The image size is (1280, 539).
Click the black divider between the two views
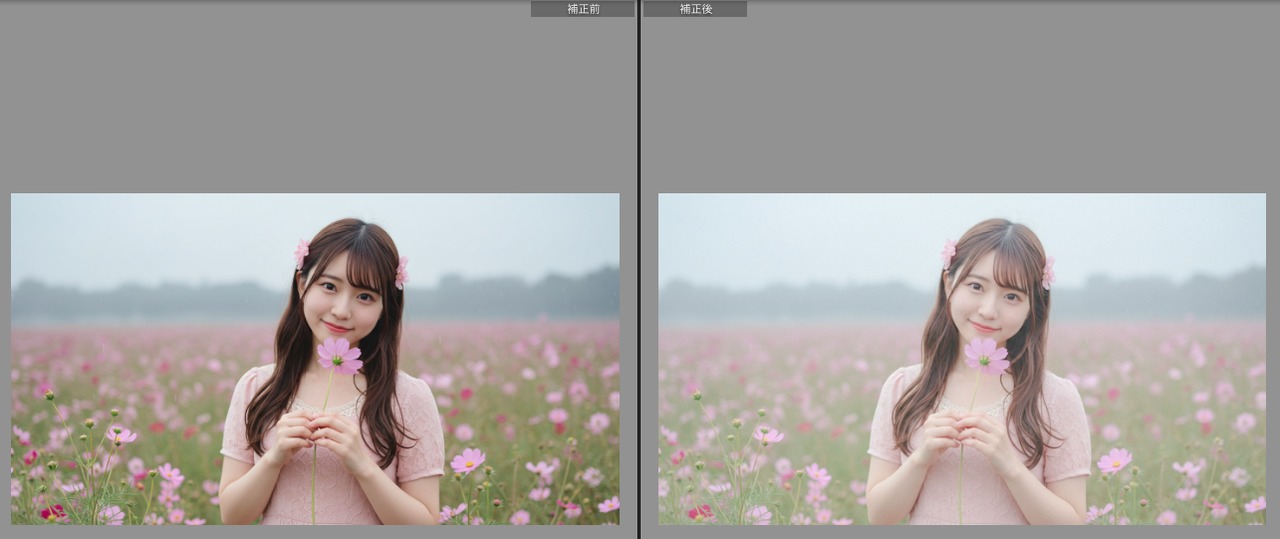639,270
